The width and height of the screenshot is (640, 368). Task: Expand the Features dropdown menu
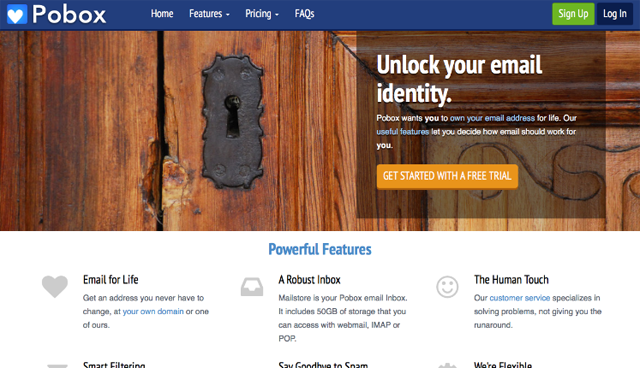209,14
